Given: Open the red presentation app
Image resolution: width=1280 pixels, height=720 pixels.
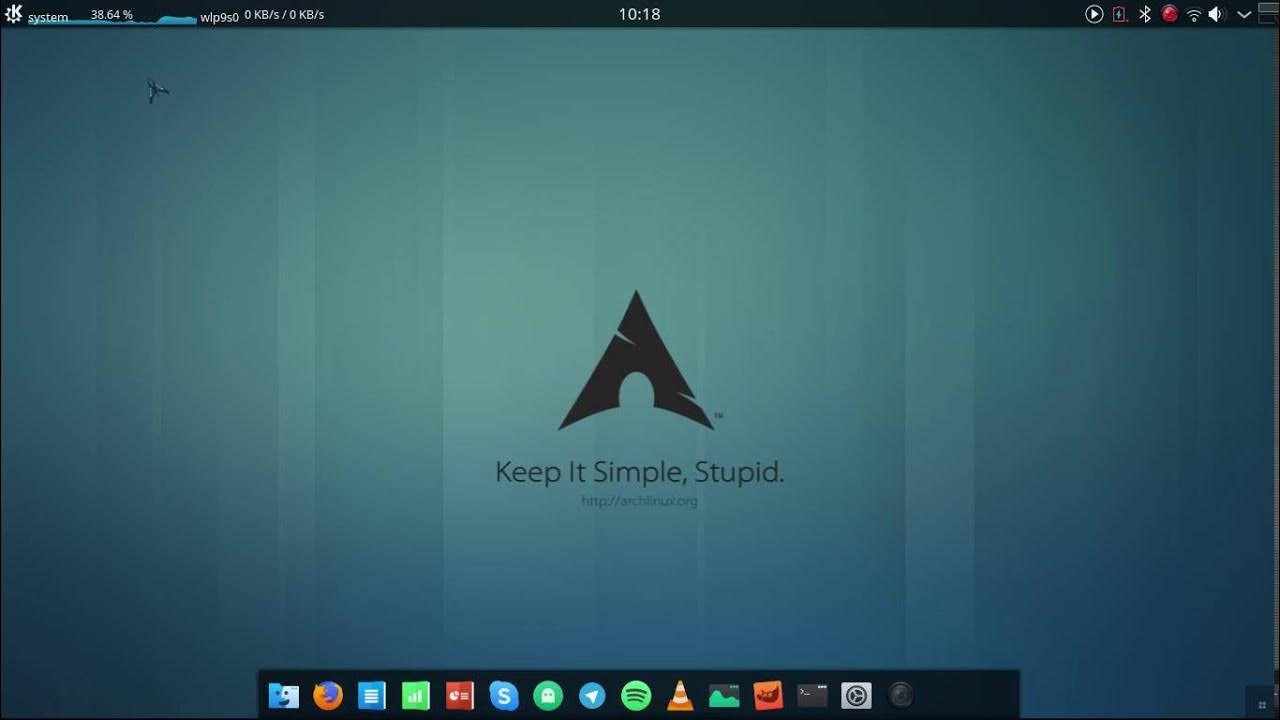Looking at the screenshot, I should 460,695.
